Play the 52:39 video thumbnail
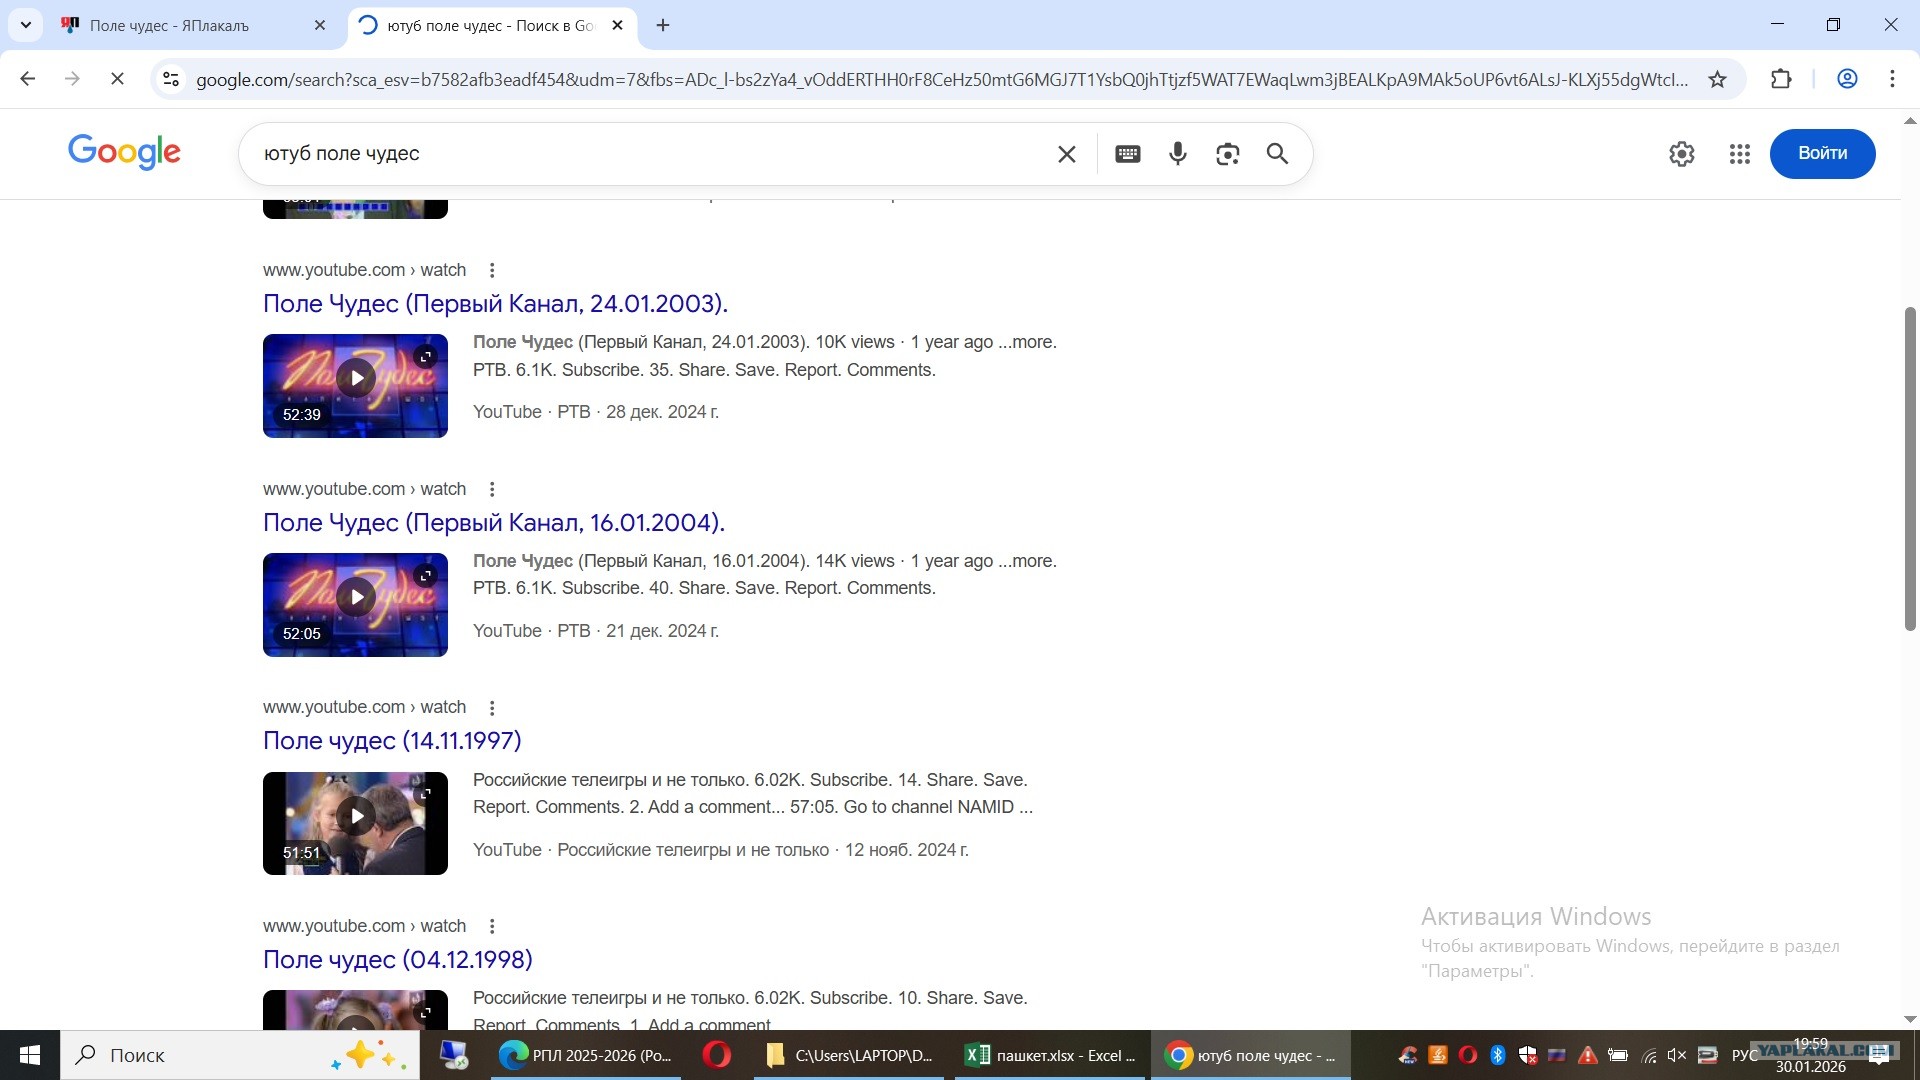This screenshot has height=1080, width=1920. [355, 378]
